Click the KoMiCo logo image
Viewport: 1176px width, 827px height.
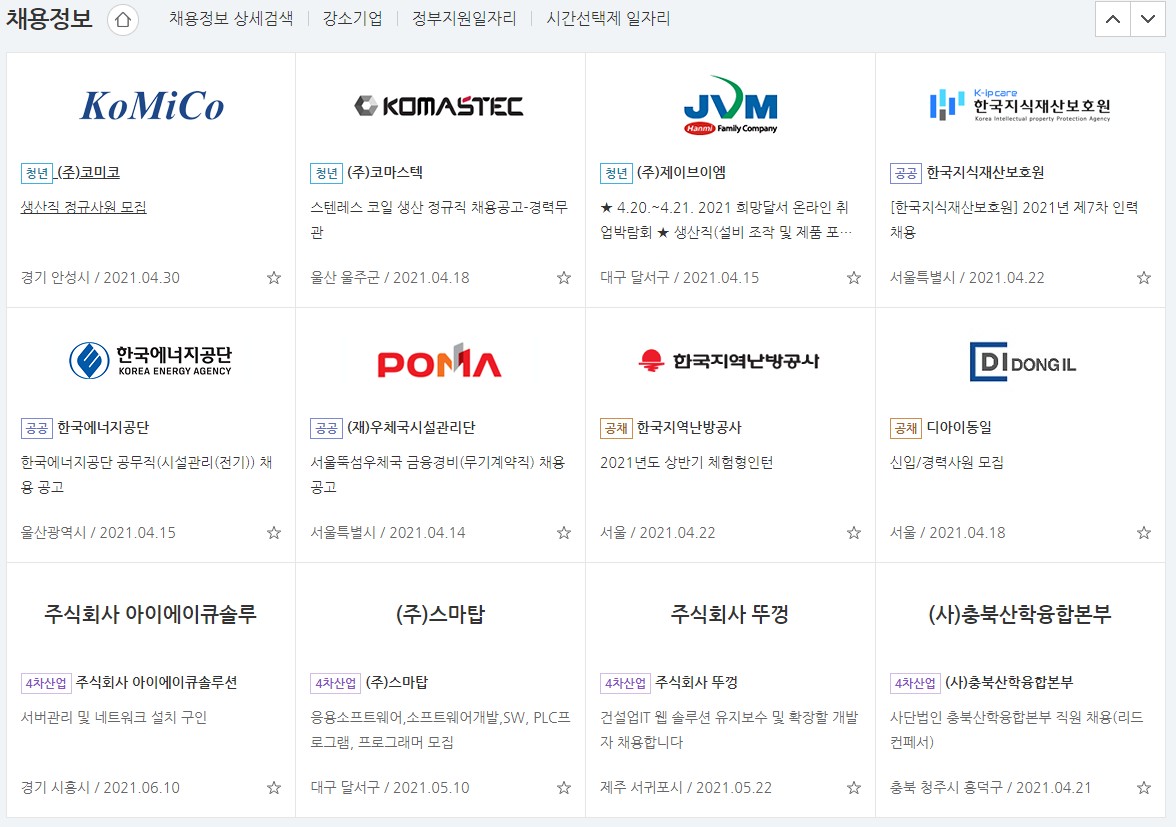[152, 106]
